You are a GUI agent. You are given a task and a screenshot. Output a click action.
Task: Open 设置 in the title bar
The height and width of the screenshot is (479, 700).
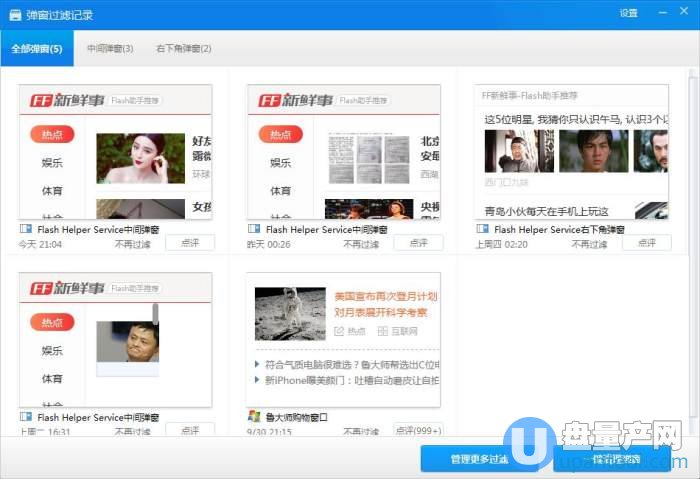click(628, 13)
